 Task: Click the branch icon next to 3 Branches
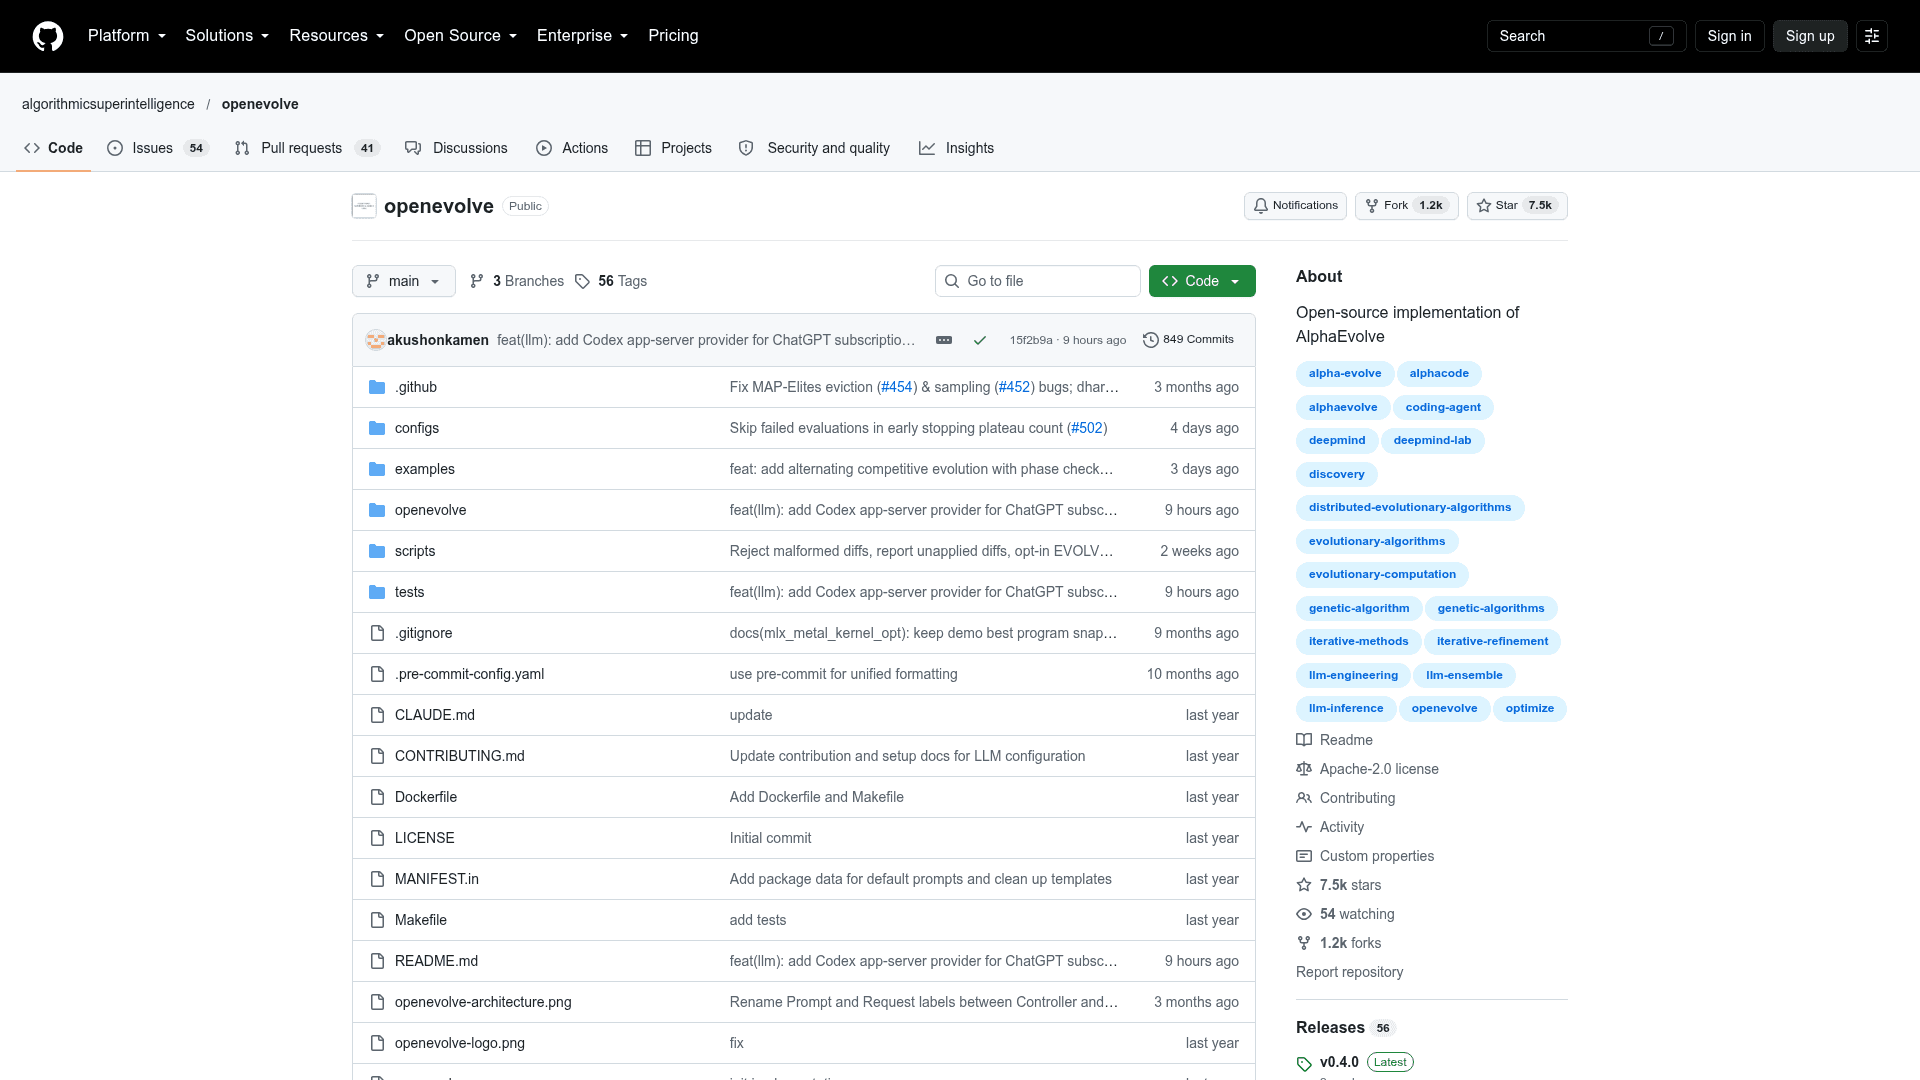click(477, 281)
